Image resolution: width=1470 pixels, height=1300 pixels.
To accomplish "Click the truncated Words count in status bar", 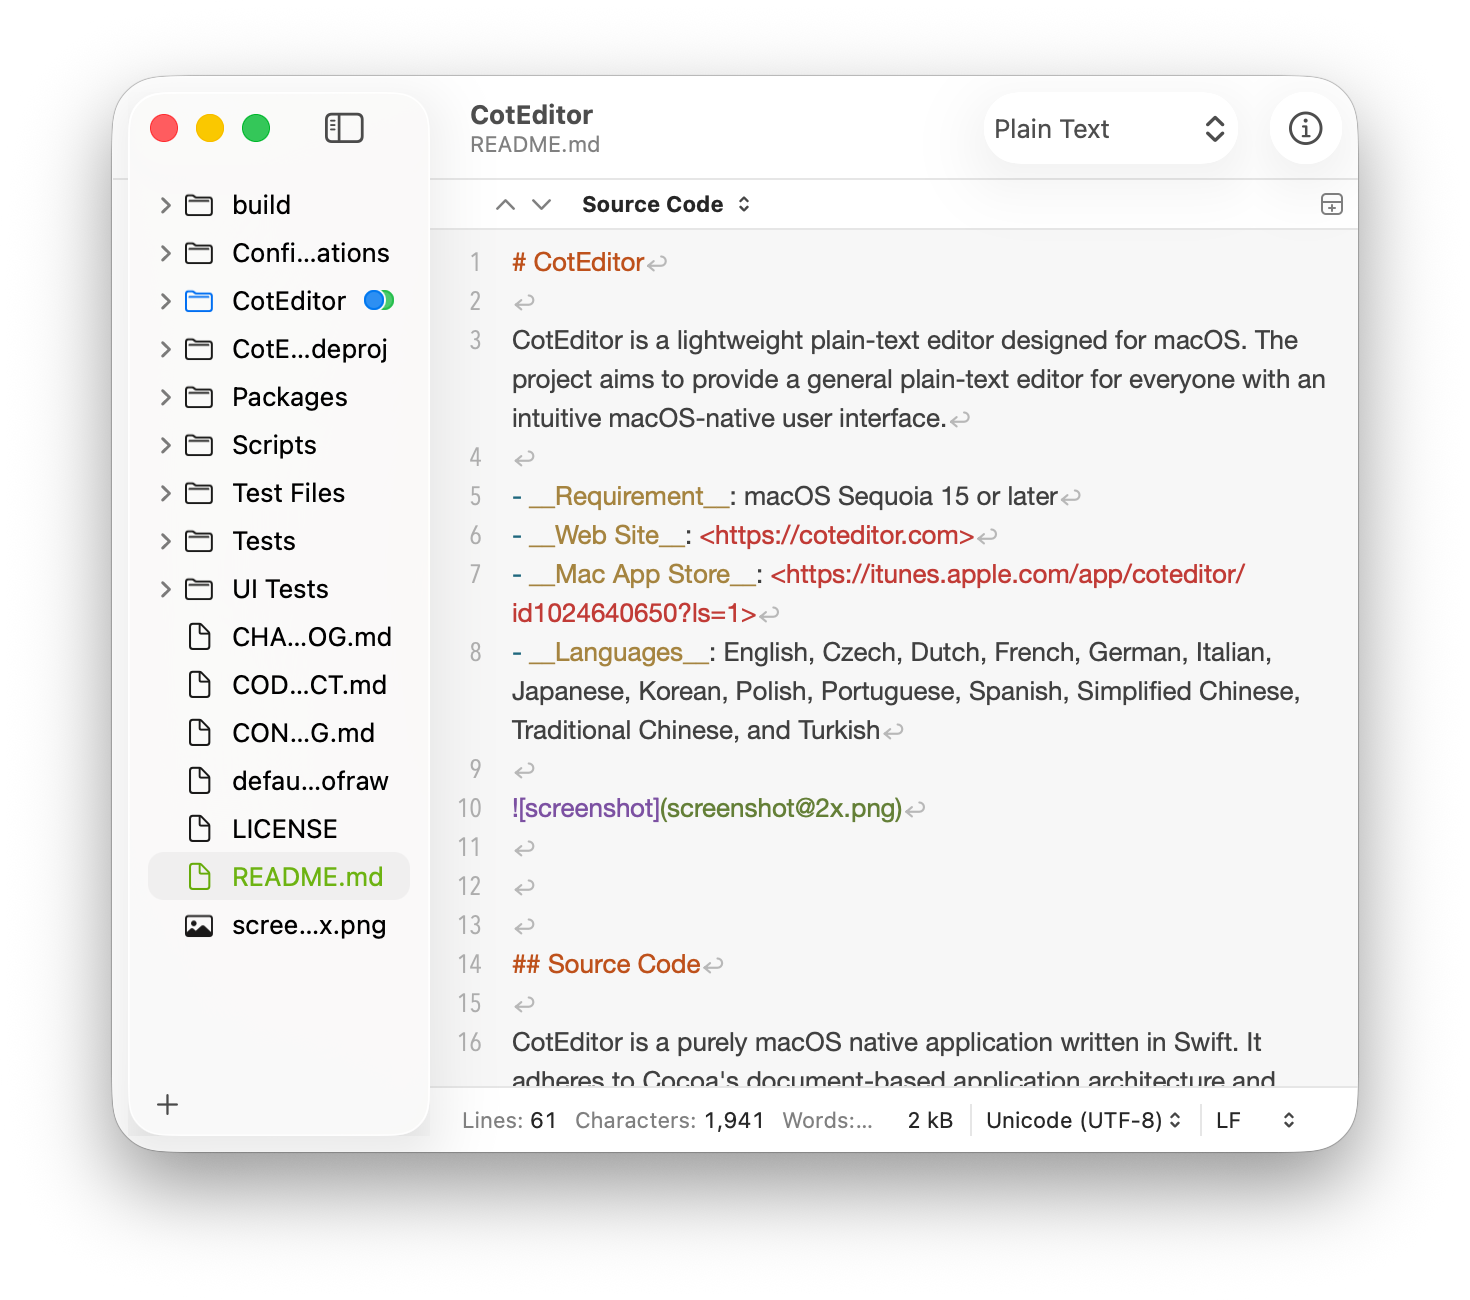I will tap(828, 1120).
